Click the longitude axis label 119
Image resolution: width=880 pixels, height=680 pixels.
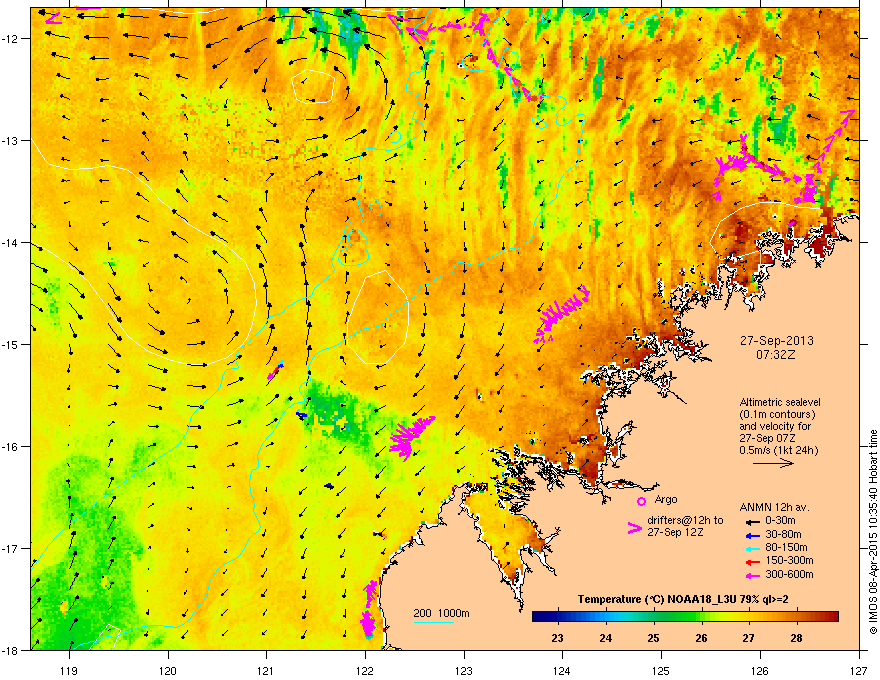coord(69,671)
